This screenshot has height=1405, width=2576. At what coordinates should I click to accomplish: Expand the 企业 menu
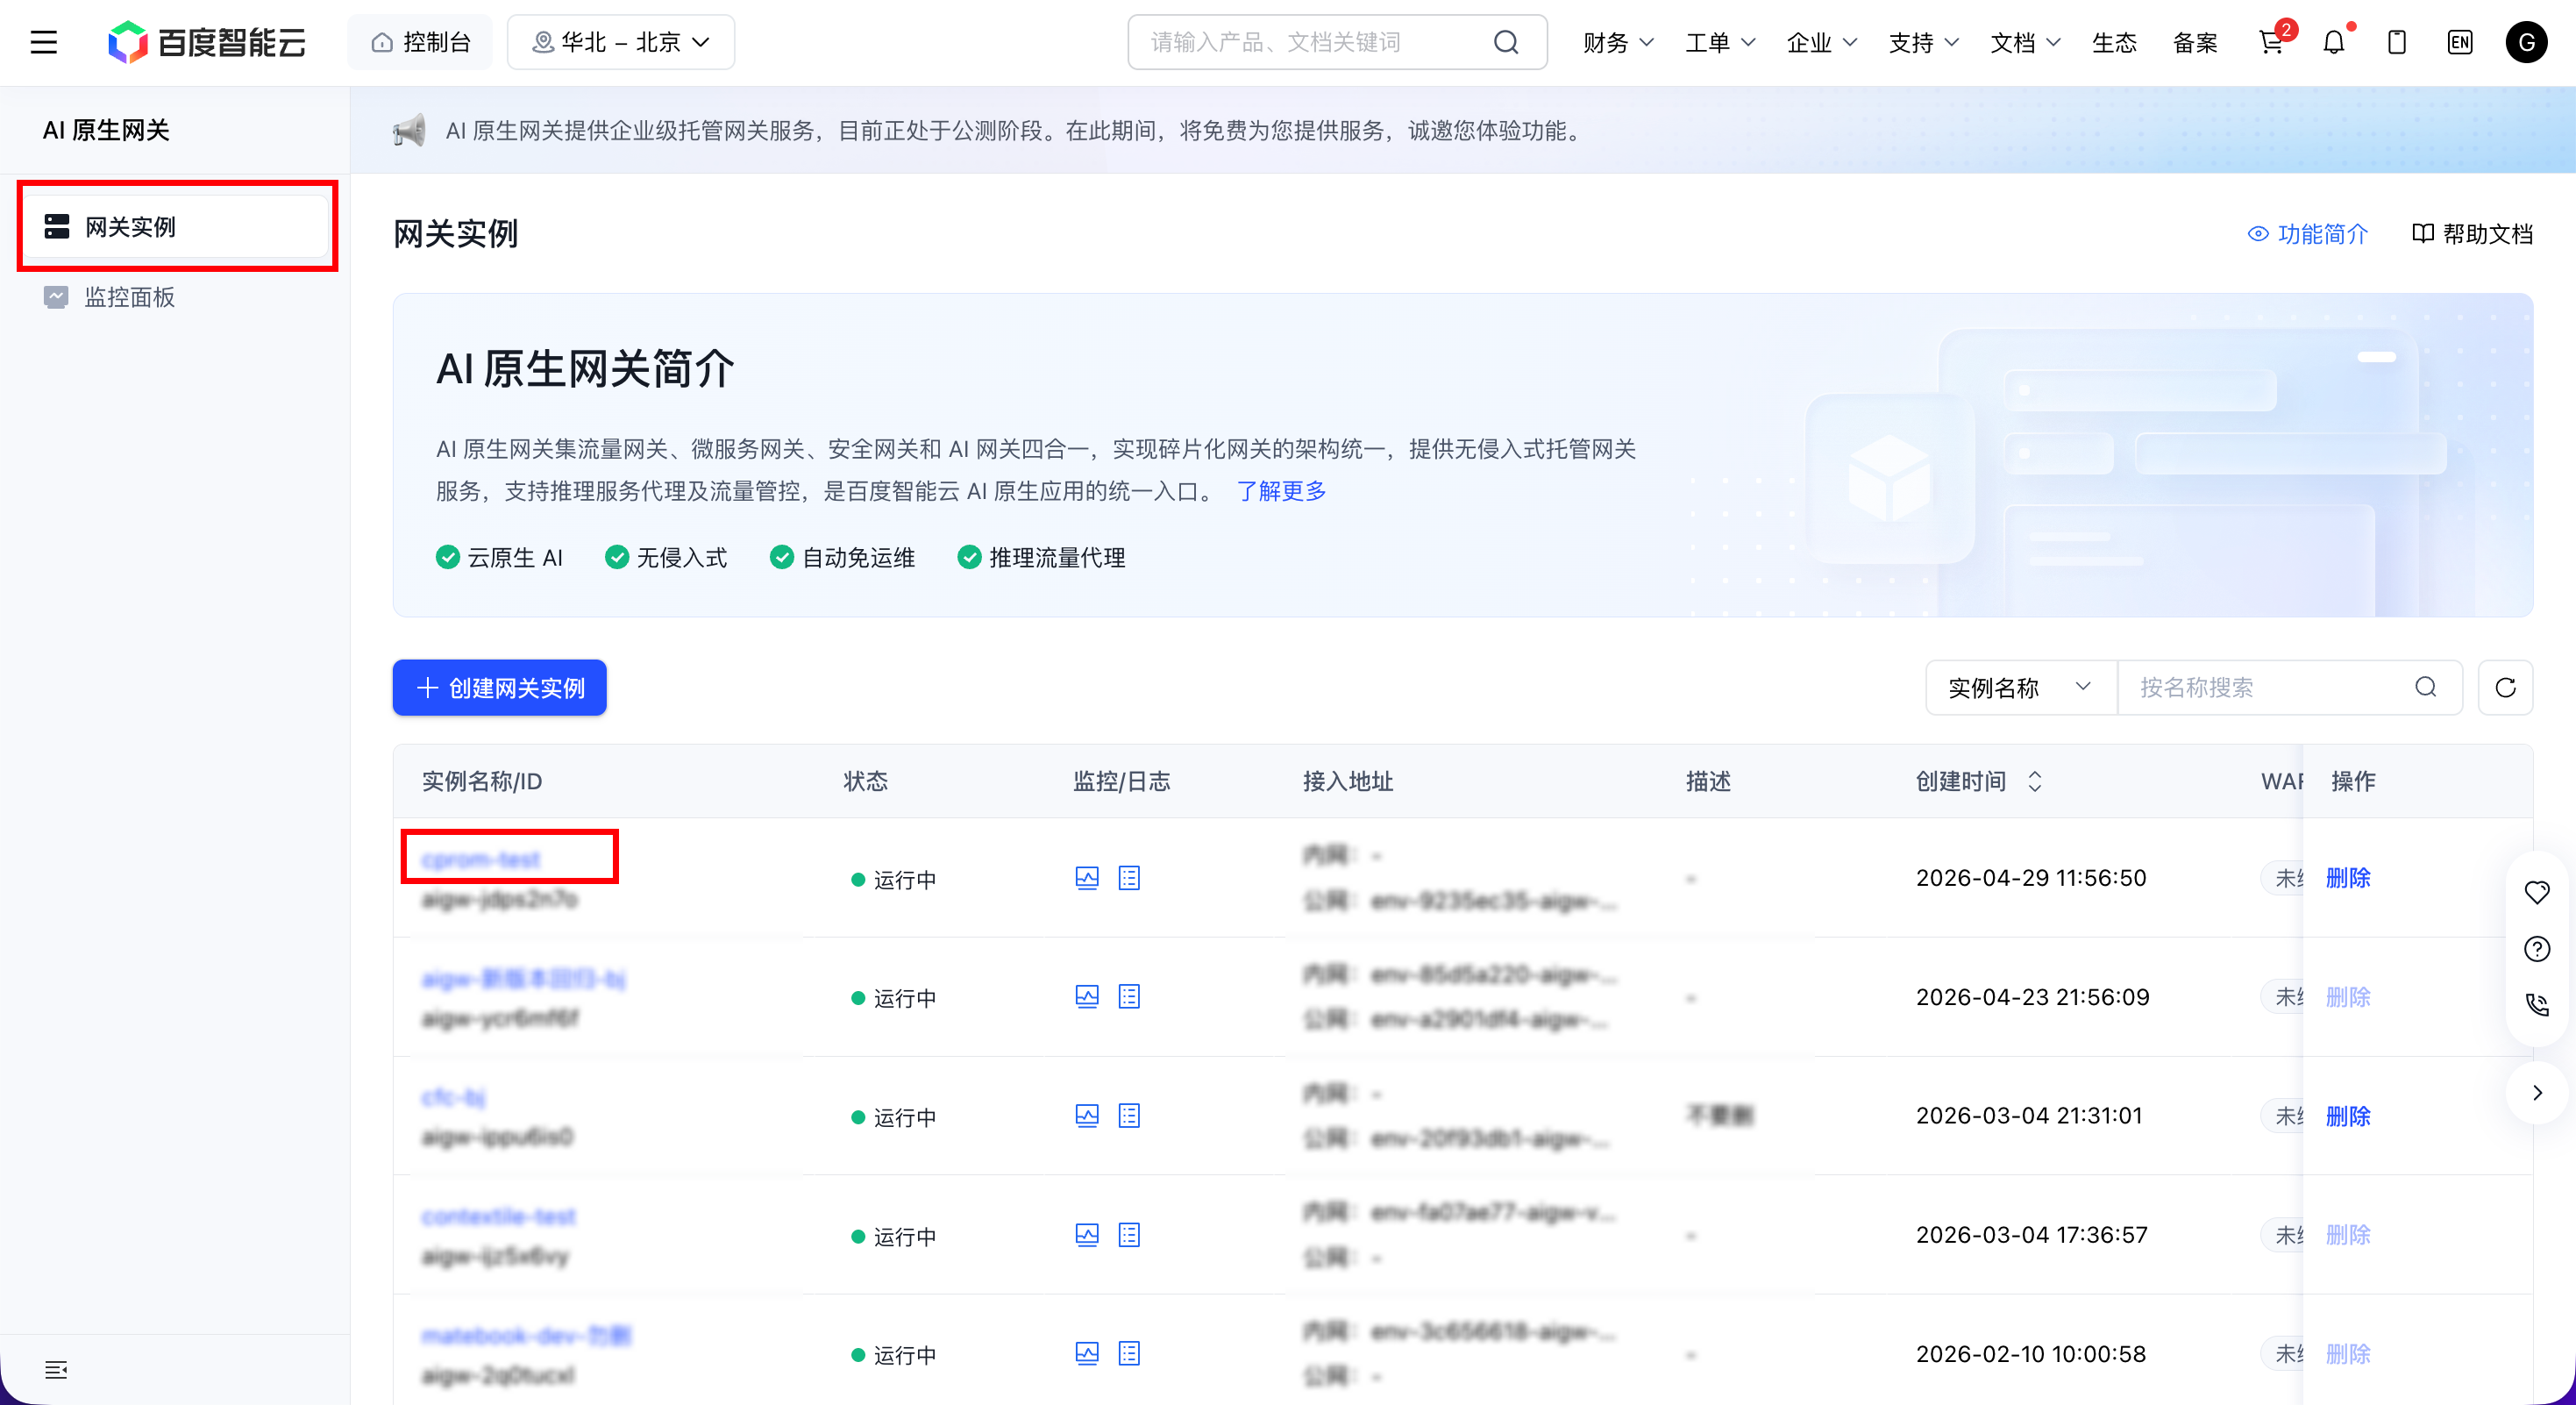click(x=1822, y=43)
